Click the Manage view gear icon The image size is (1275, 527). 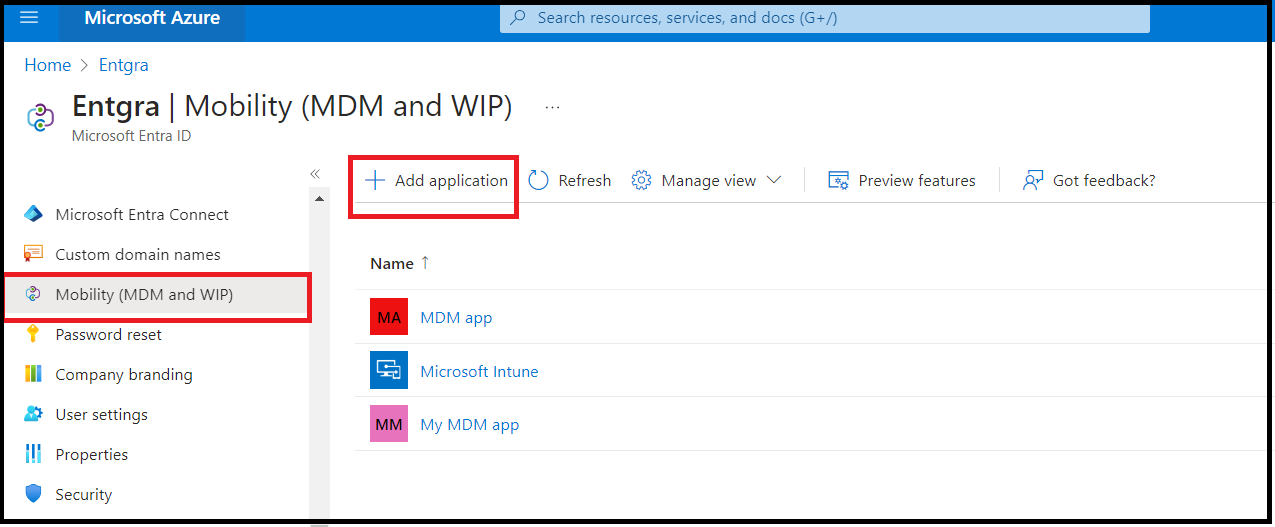coord(641,180)
